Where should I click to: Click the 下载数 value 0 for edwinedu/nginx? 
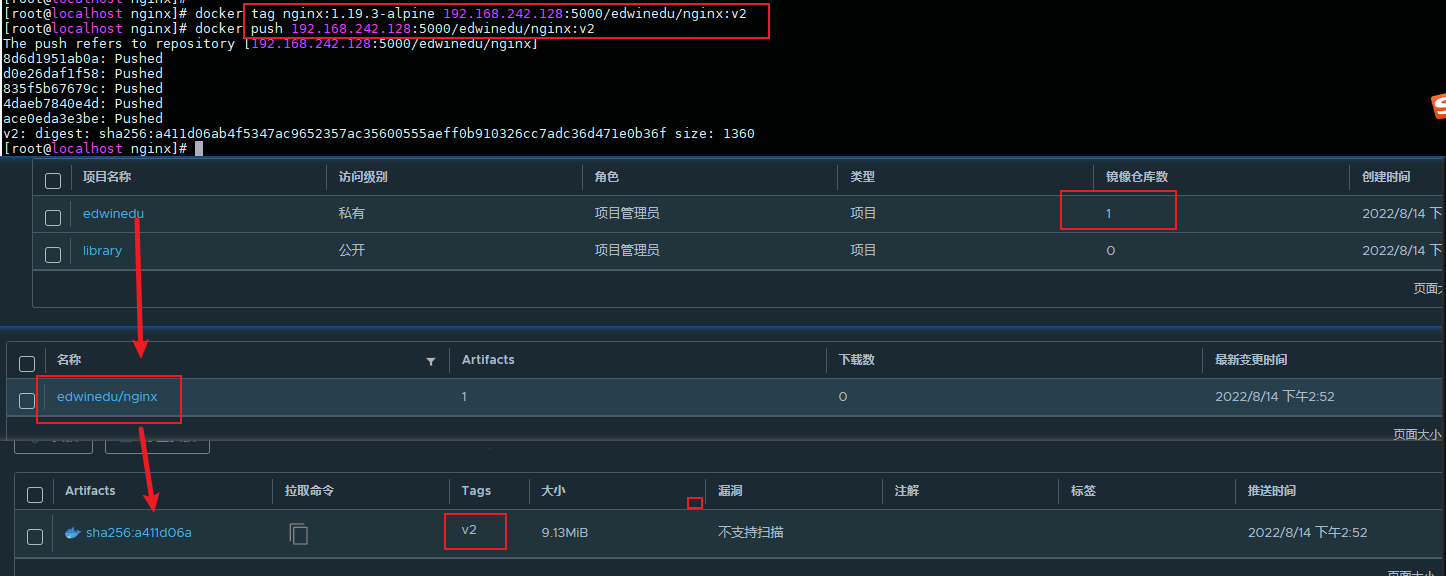[843, 396]
